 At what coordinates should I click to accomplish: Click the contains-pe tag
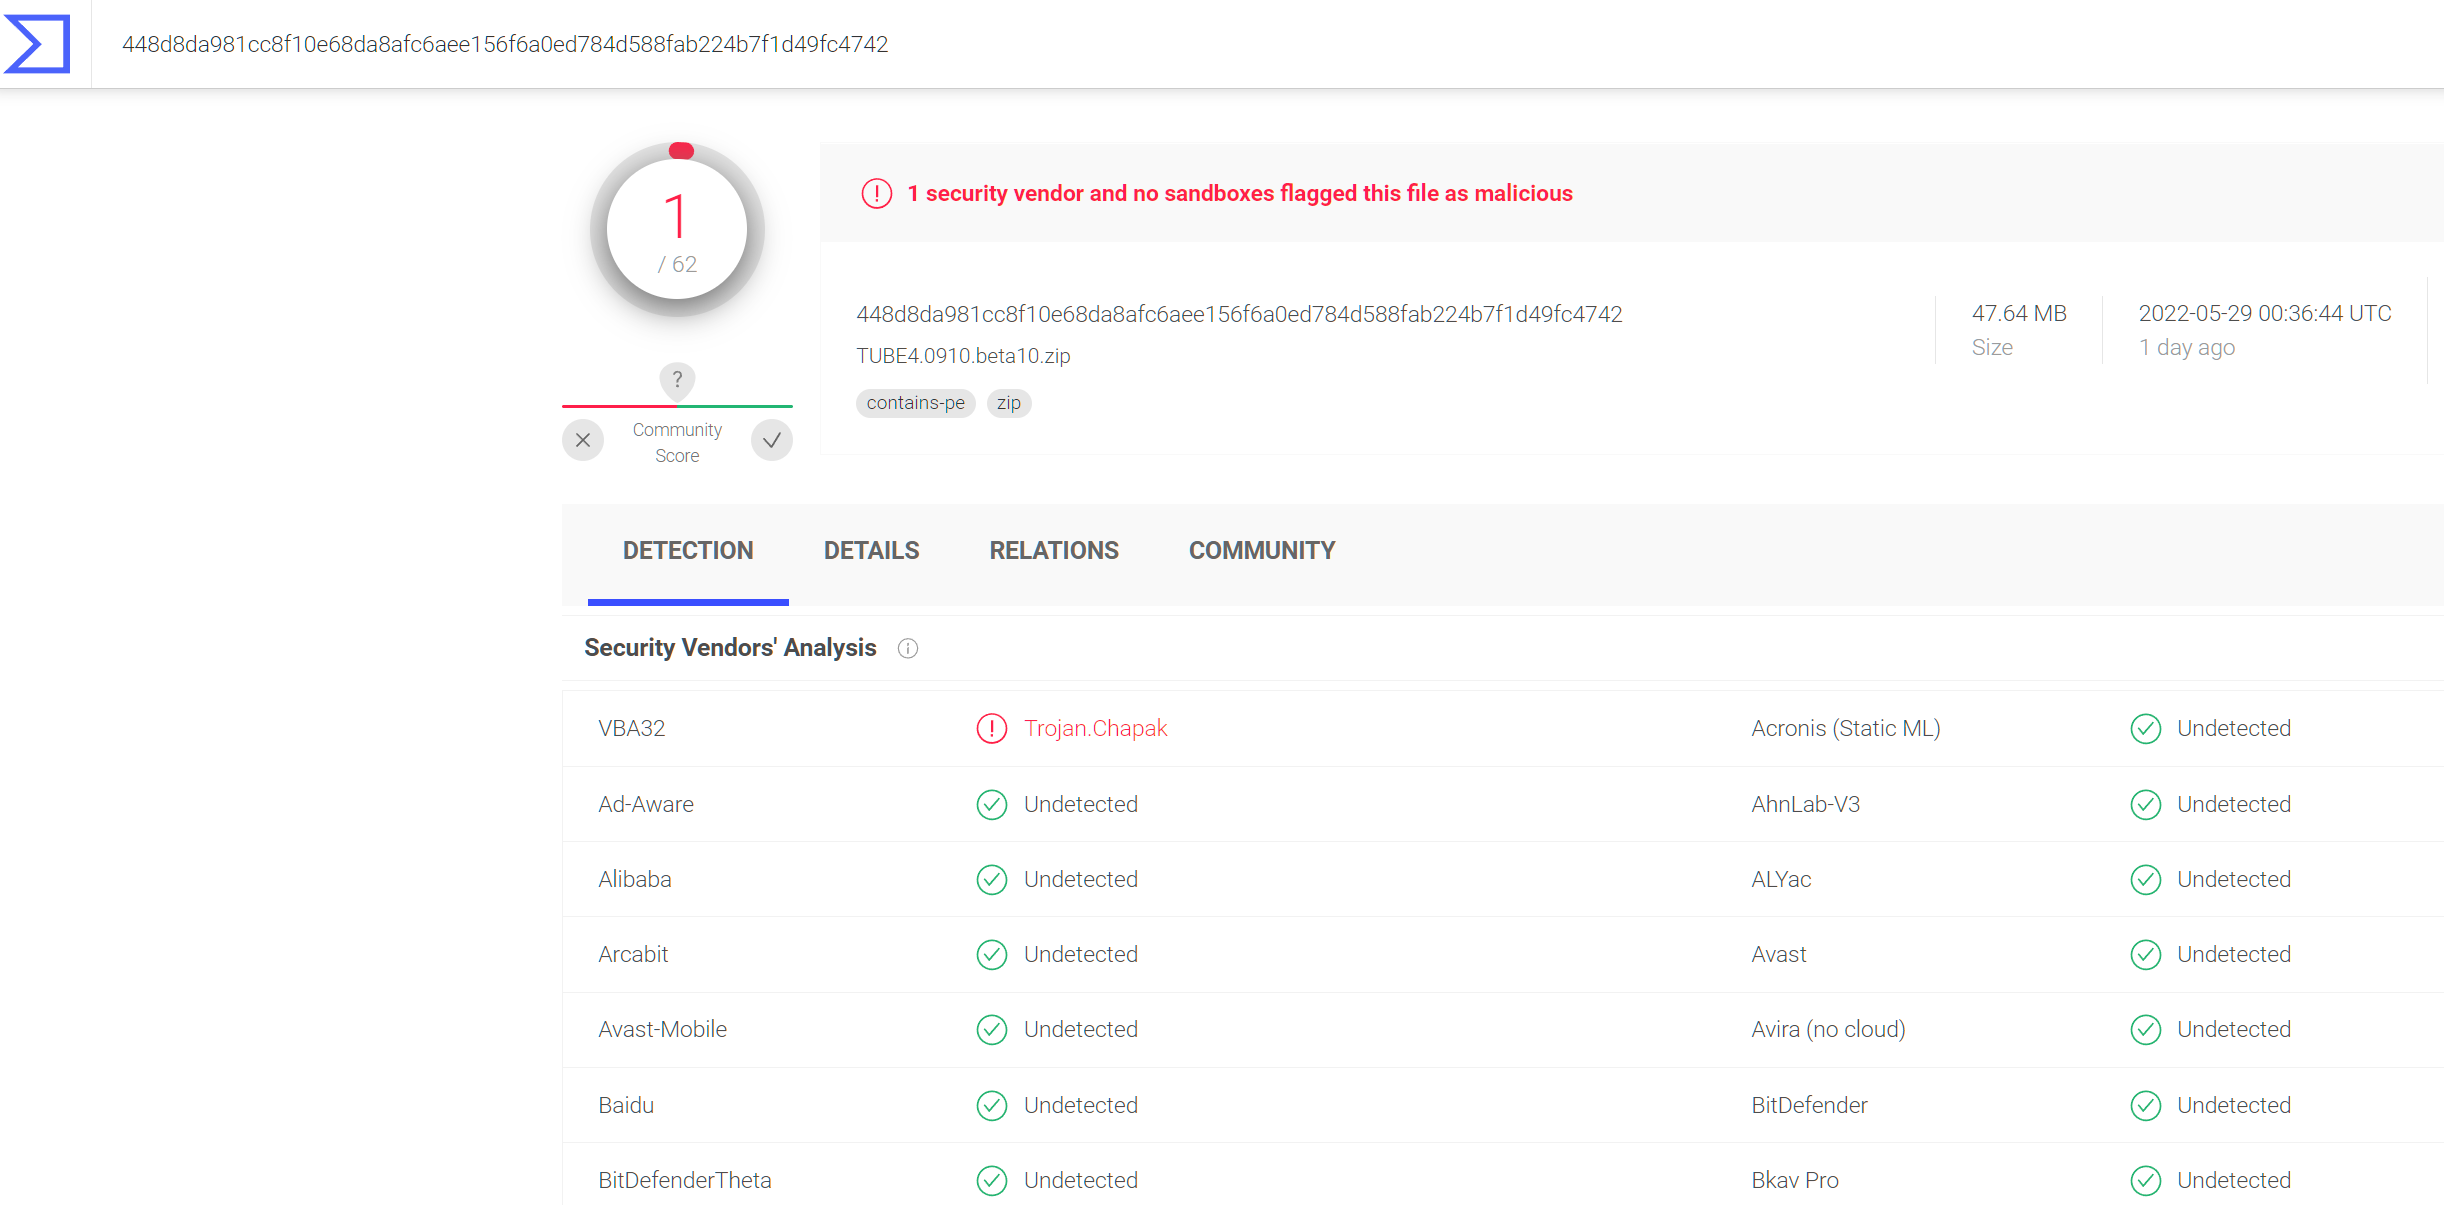click(915, 403)
